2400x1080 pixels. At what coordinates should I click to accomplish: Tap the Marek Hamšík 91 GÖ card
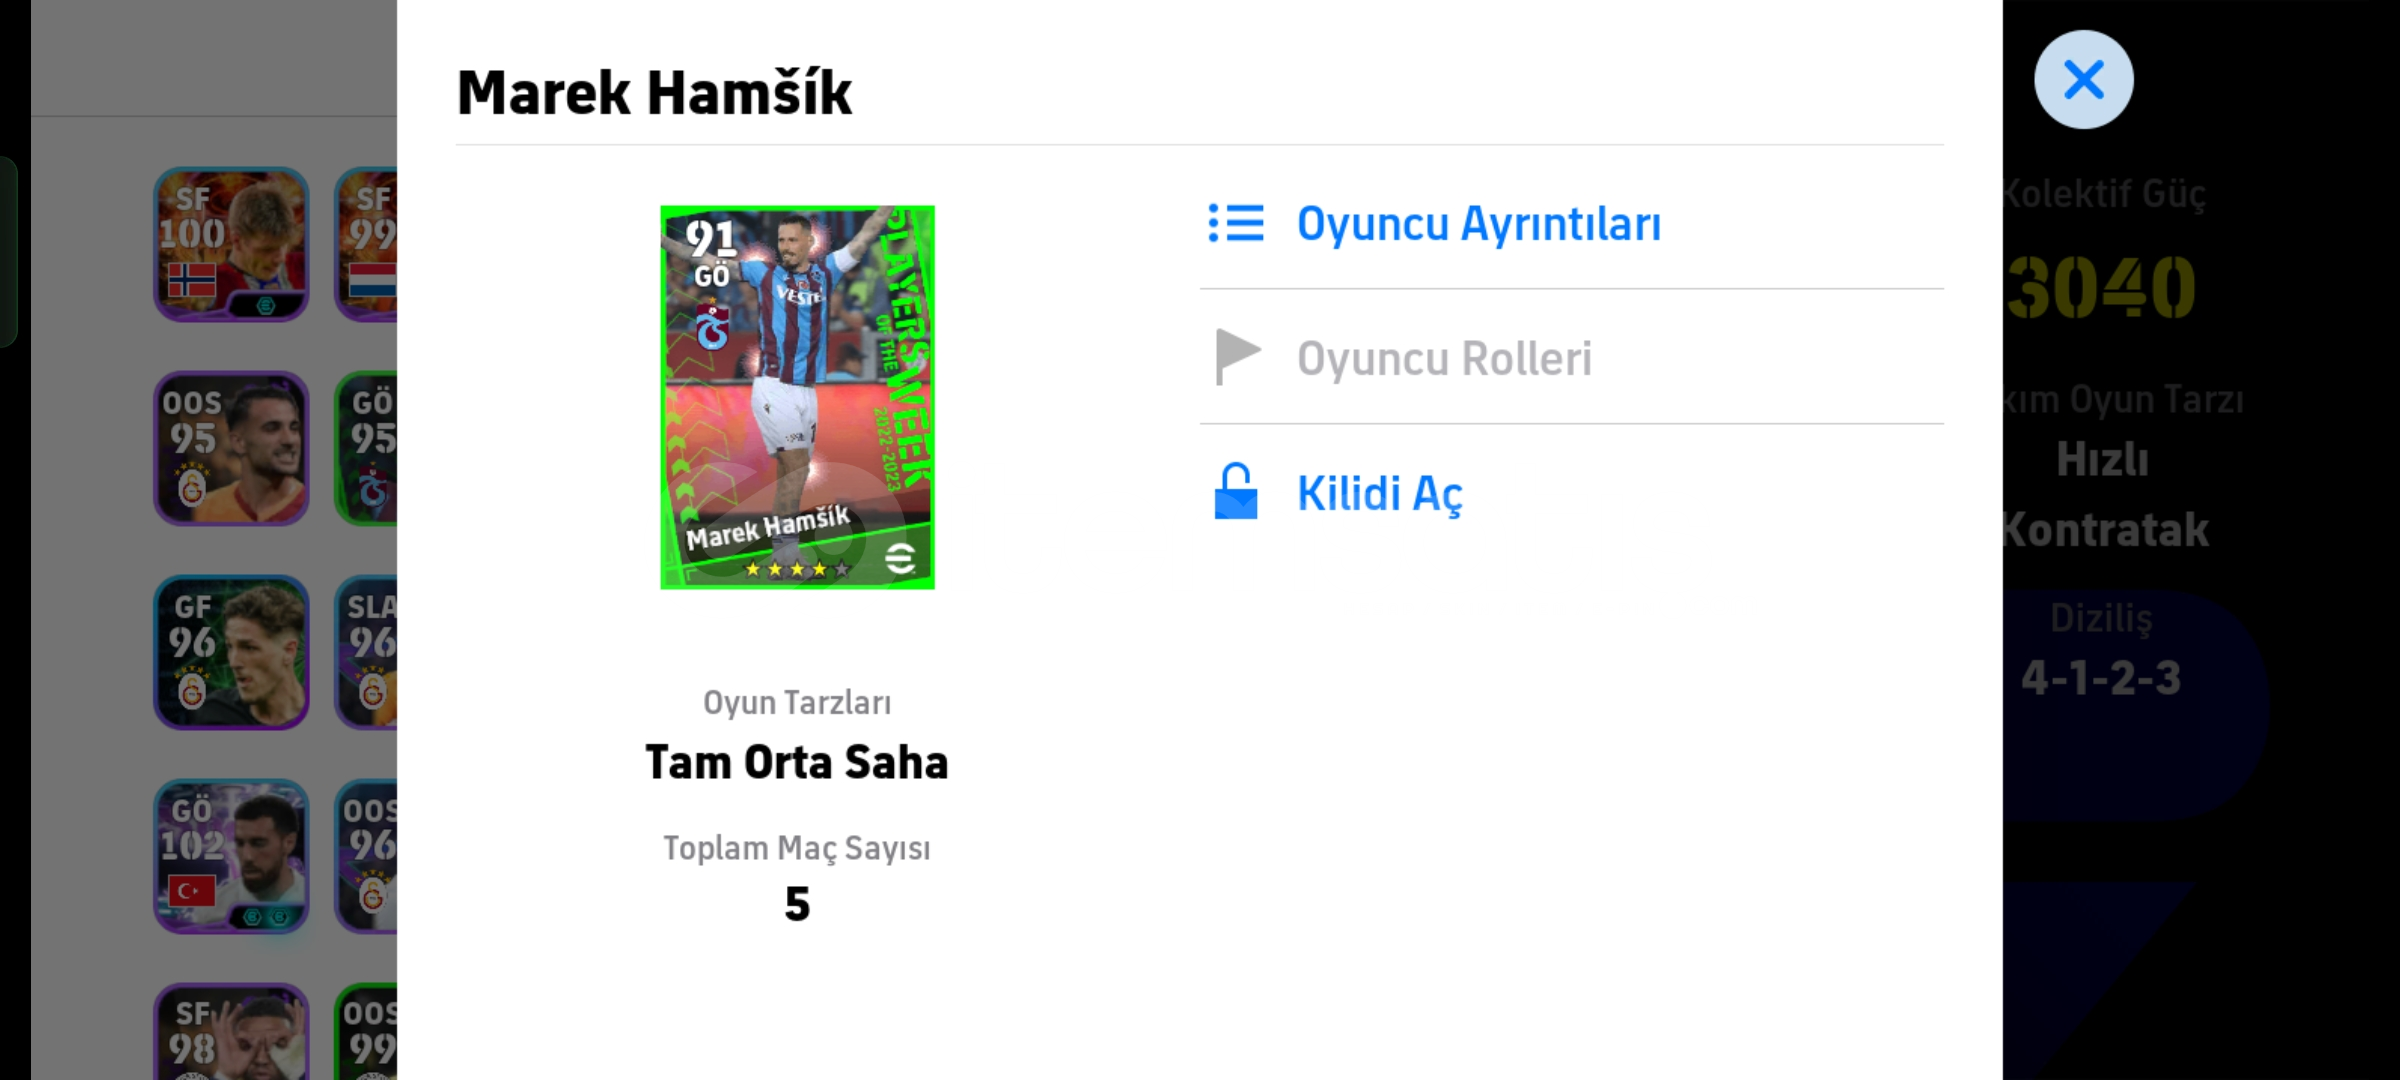(797, 397)
